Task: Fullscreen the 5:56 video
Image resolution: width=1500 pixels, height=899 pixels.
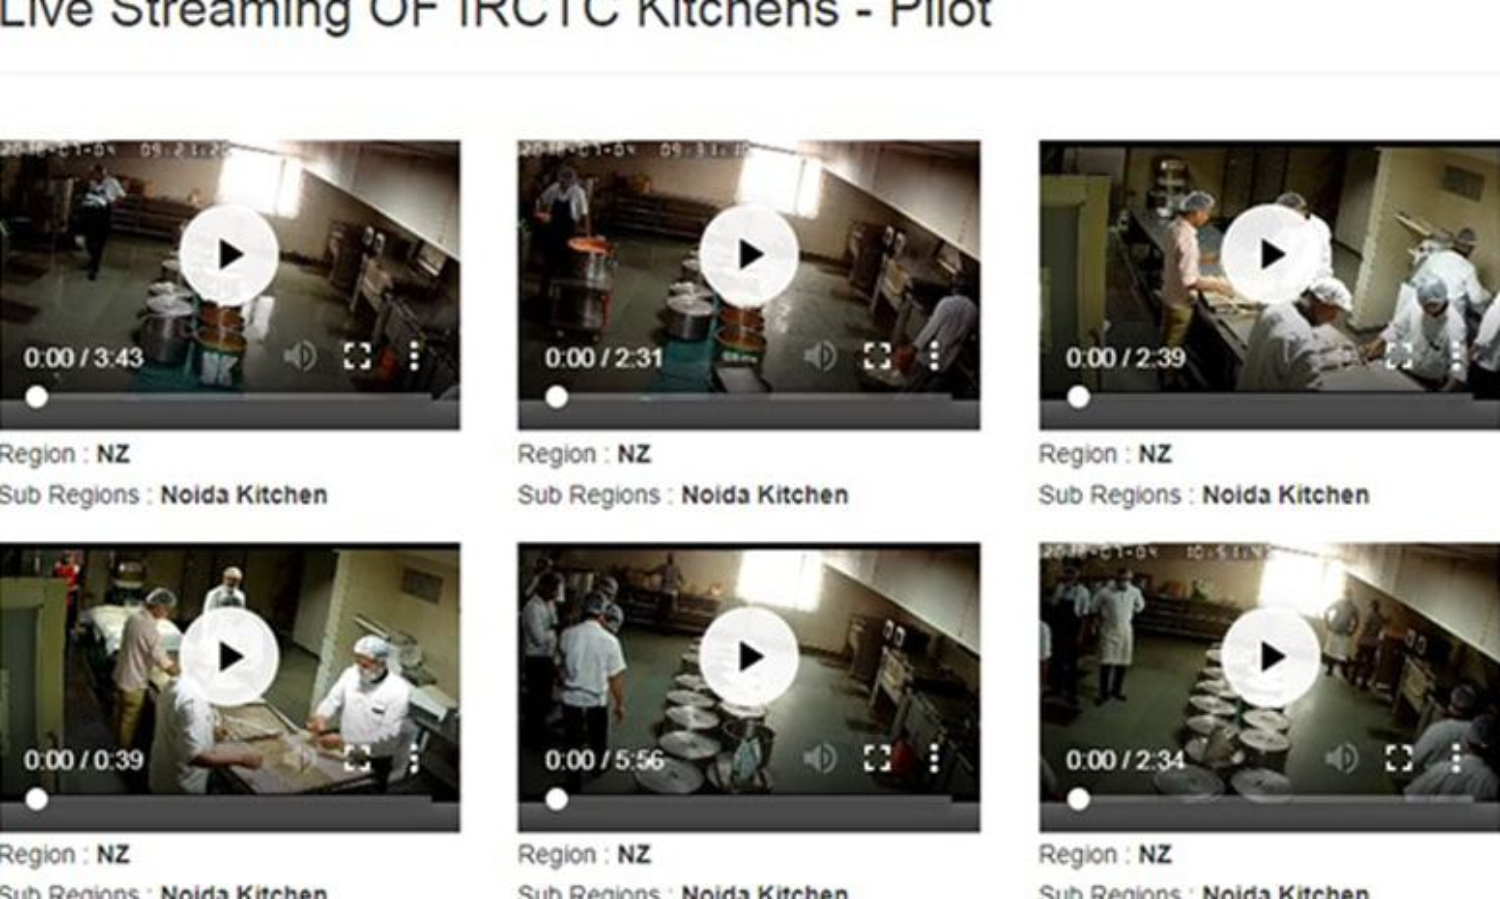Action: click(x=877, y=759)
